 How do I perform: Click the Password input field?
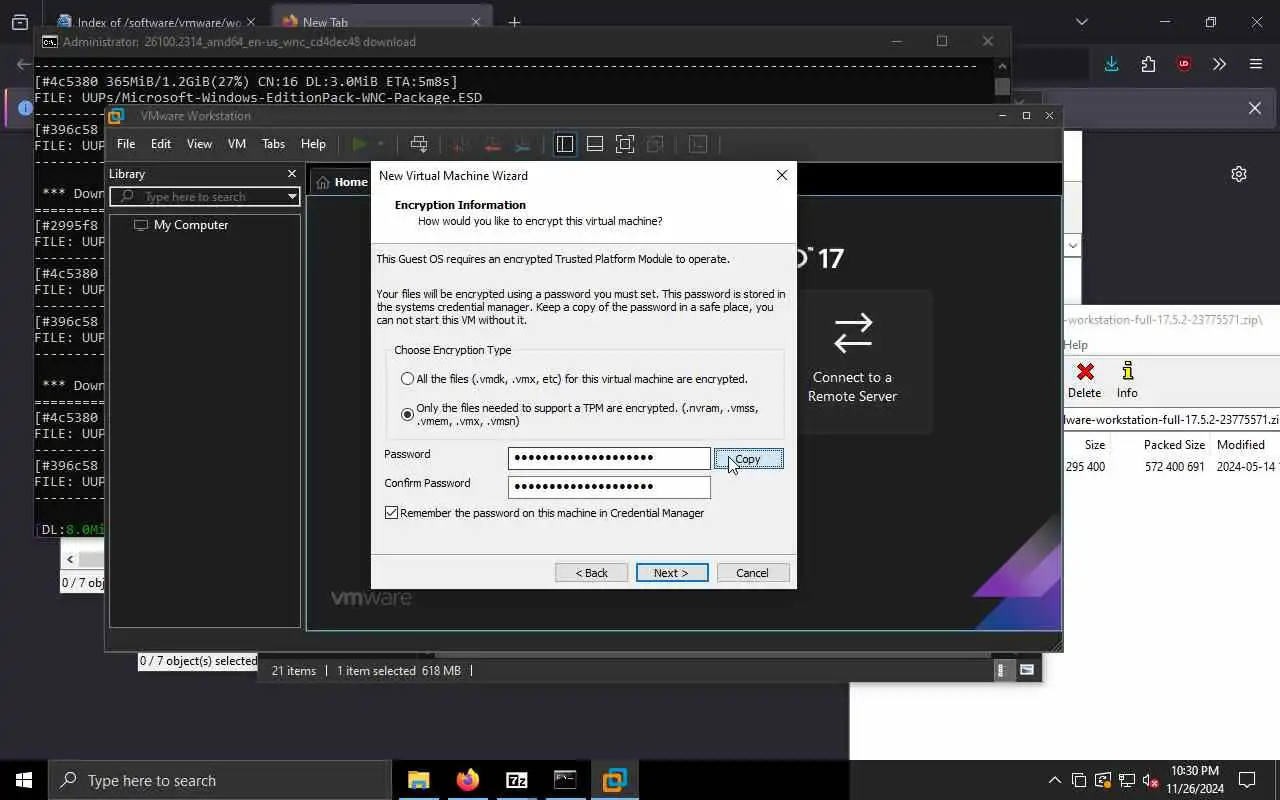tap(609, 458)
